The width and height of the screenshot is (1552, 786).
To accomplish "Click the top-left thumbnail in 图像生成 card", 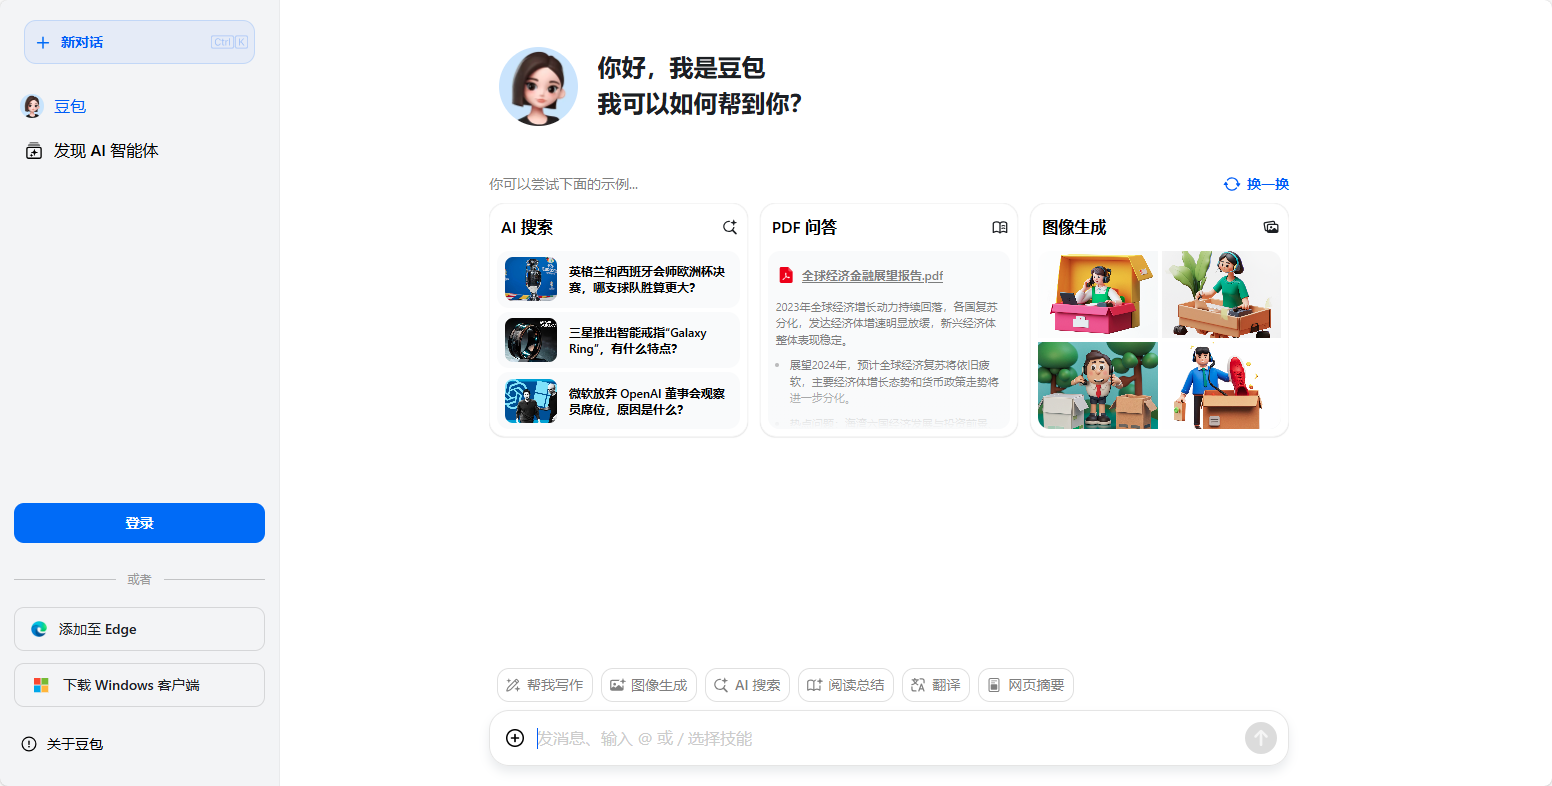I will [1097, 294].
